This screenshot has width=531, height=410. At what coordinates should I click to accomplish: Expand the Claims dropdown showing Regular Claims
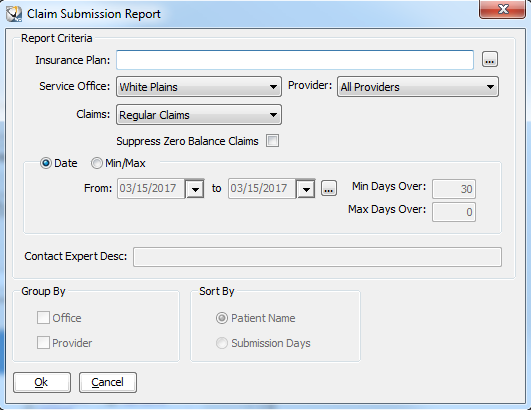coord(199,115)
